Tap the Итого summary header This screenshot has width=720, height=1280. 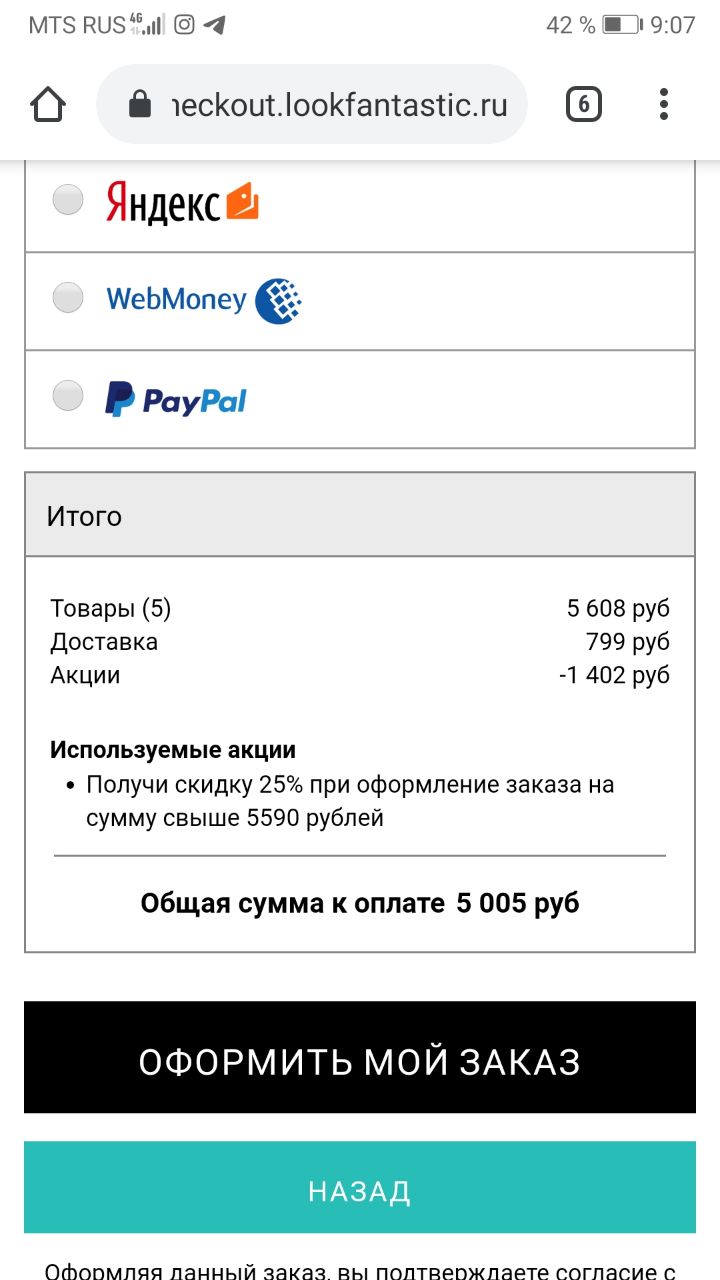click(360, 514)
